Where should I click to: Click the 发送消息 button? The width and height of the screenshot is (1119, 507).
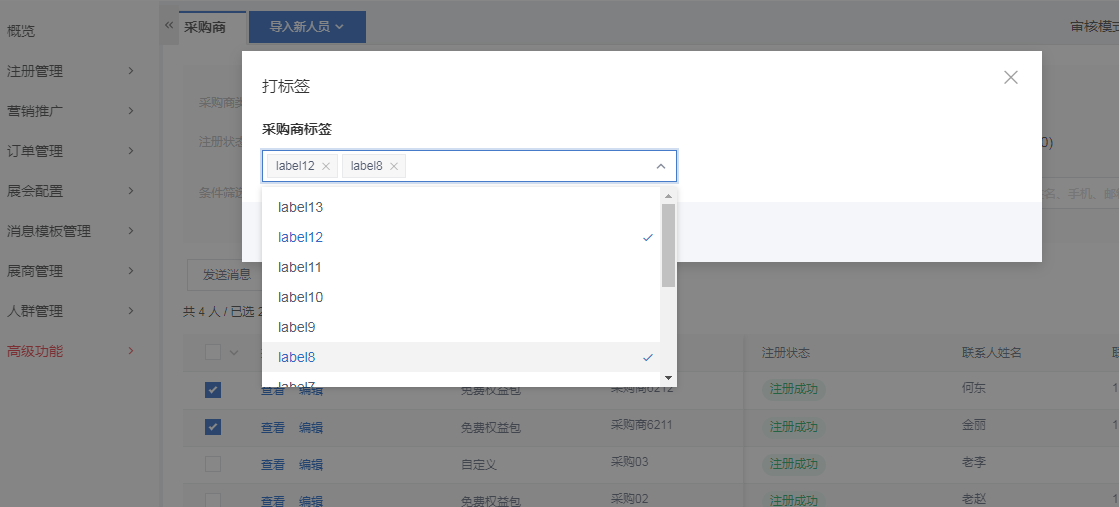(x=227, y=275)
